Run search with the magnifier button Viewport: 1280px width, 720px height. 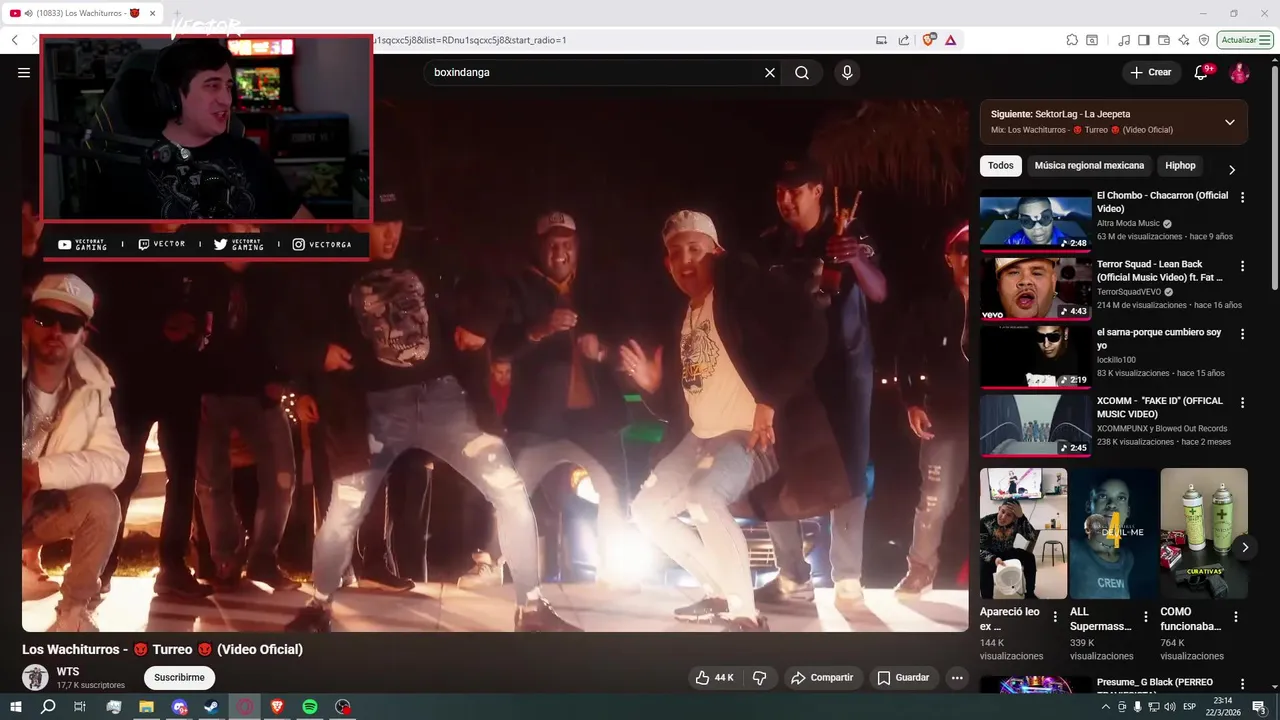(x=802, y=72)
